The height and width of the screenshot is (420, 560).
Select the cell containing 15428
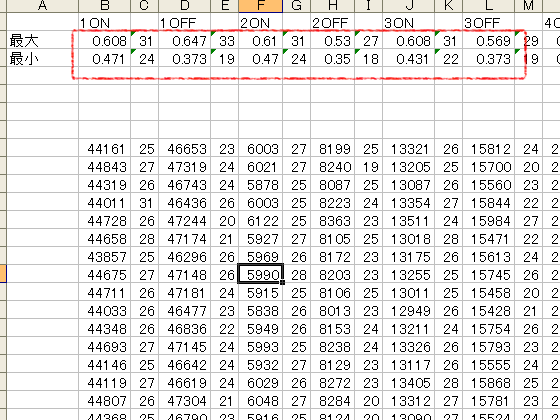(x=489, y=310)
